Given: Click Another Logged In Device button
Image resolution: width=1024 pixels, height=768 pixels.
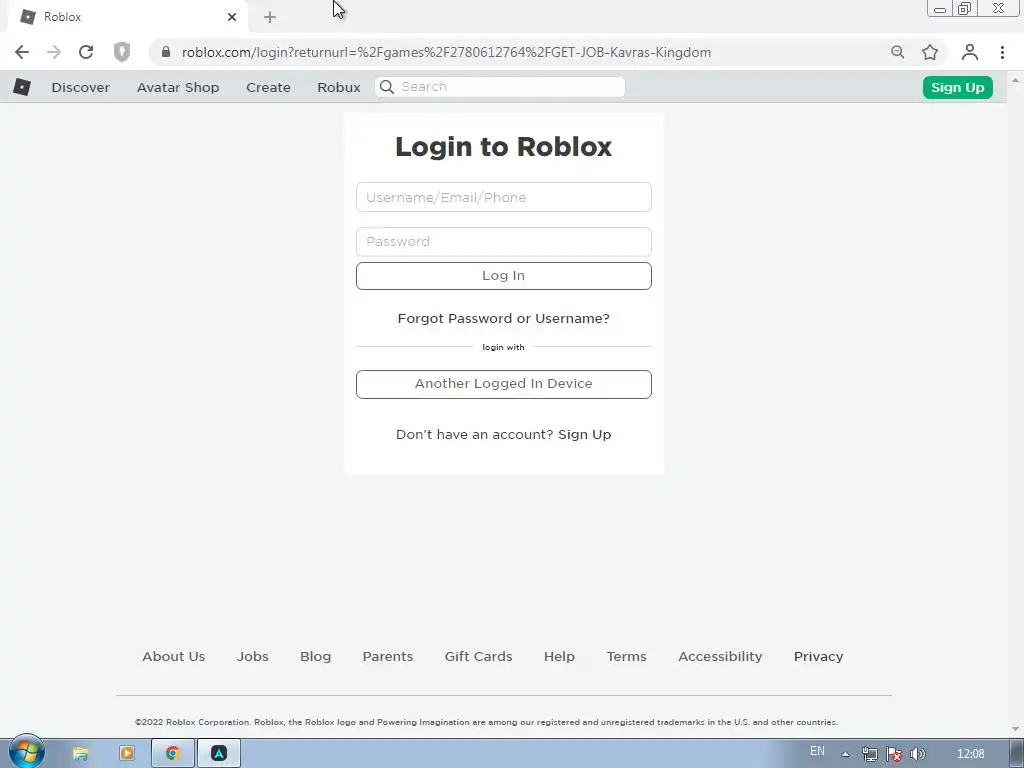Looking at the screenshot, I should 504,384.
